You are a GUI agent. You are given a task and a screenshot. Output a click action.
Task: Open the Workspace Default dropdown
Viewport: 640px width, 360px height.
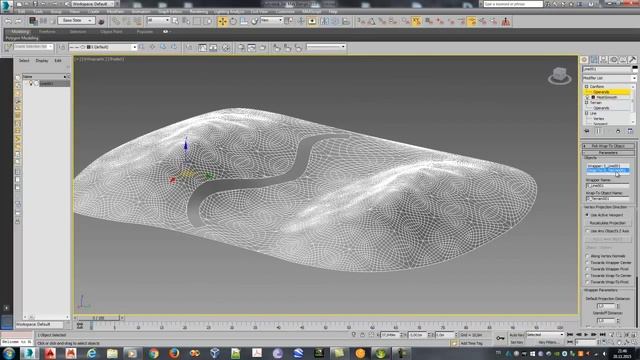coord(93,4)
